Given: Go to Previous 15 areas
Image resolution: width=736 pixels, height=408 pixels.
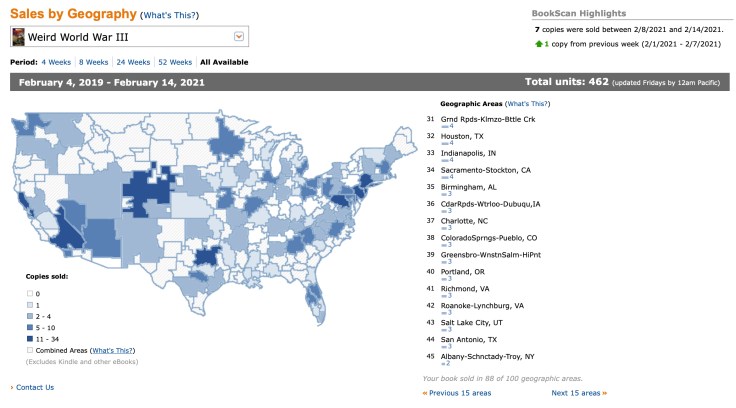Looking at the screenshot, I should [x=457, y=393].
